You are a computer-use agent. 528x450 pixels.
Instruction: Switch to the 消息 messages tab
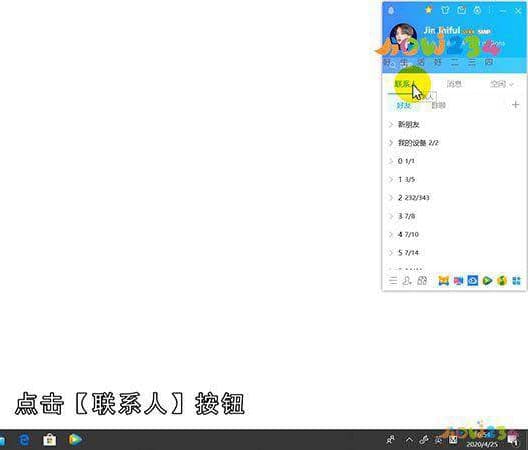tap(454, 84)
